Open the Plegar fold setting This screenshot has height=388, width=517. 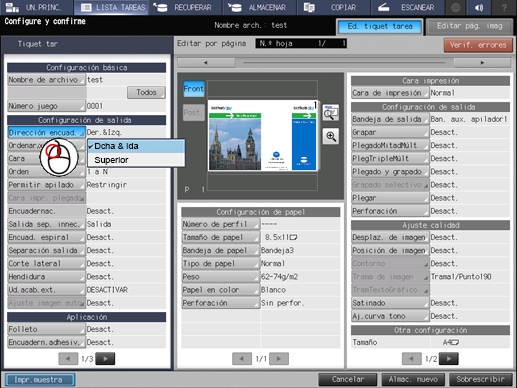pyautogui.click(x=390, y=198)
